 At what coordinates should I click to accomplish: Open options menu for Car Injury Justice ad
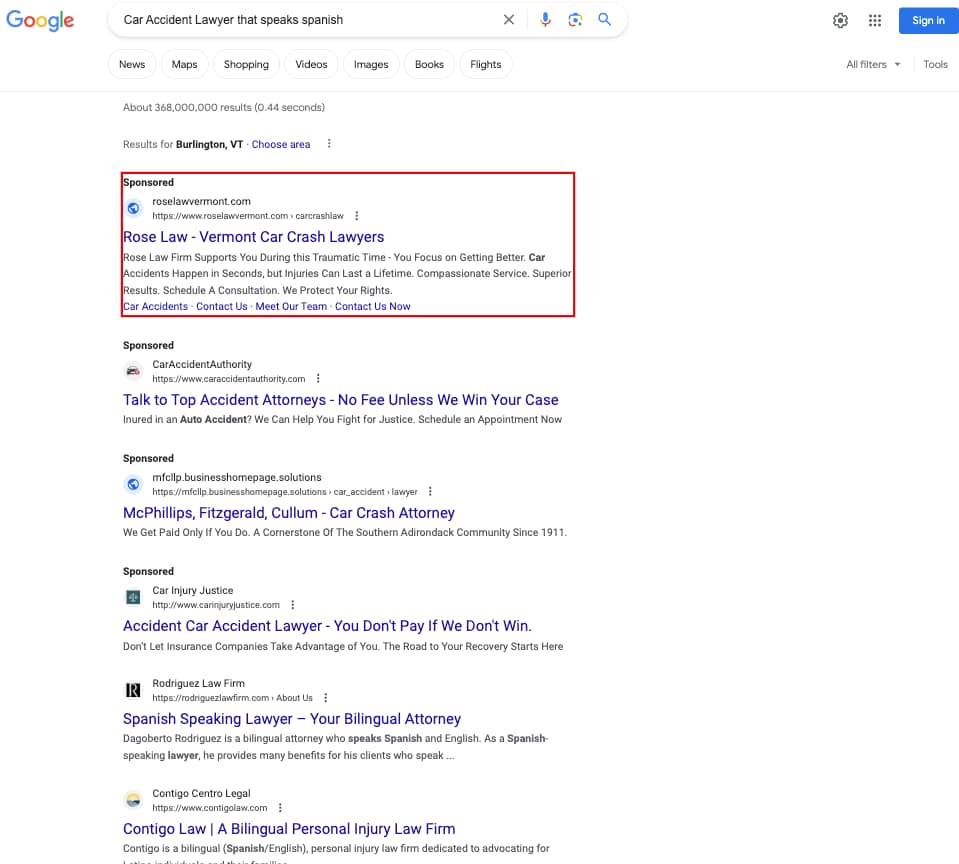click(292, 605)
